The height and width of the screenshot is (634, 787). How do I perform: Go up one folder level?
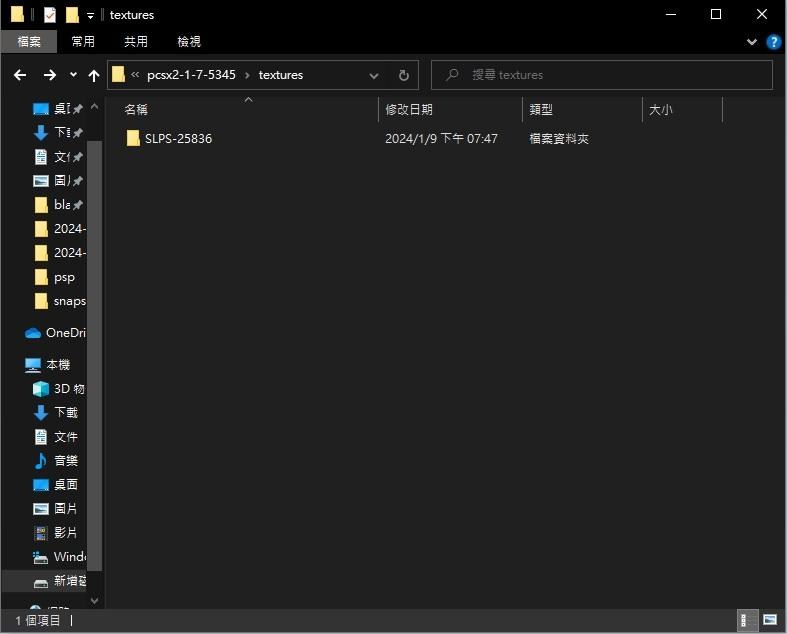click(x=94, y=75)
